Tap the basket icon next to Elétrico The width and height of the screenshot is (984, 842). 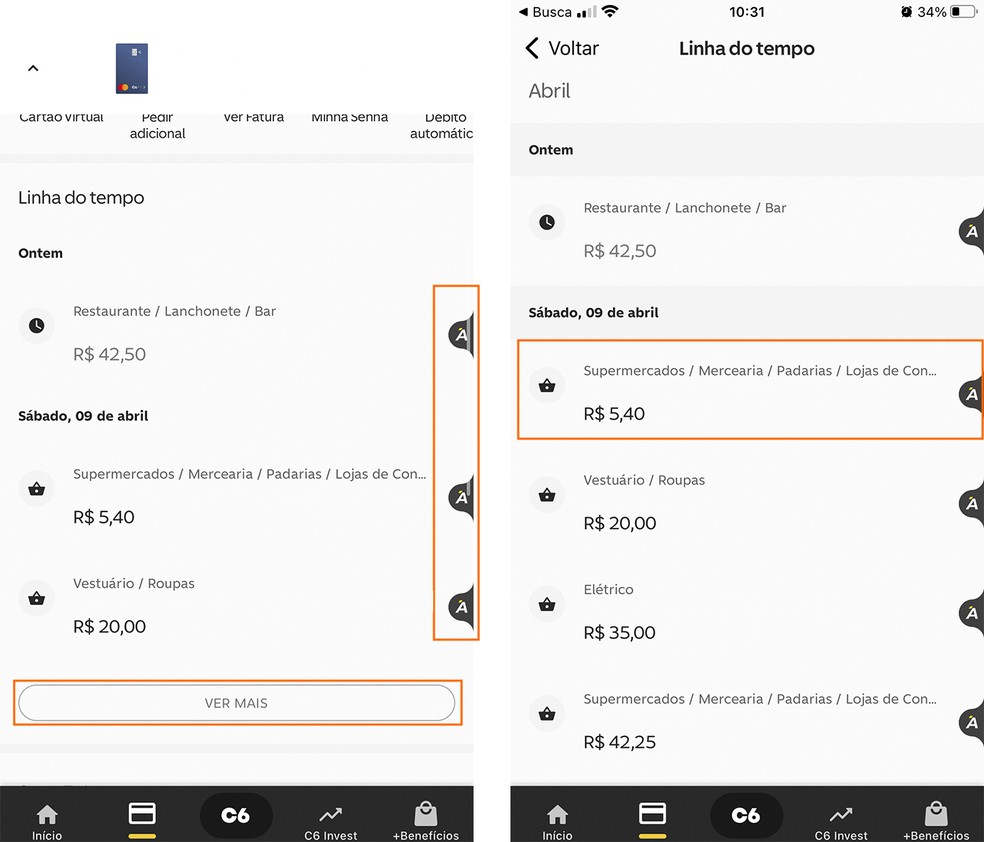point(547,604)
